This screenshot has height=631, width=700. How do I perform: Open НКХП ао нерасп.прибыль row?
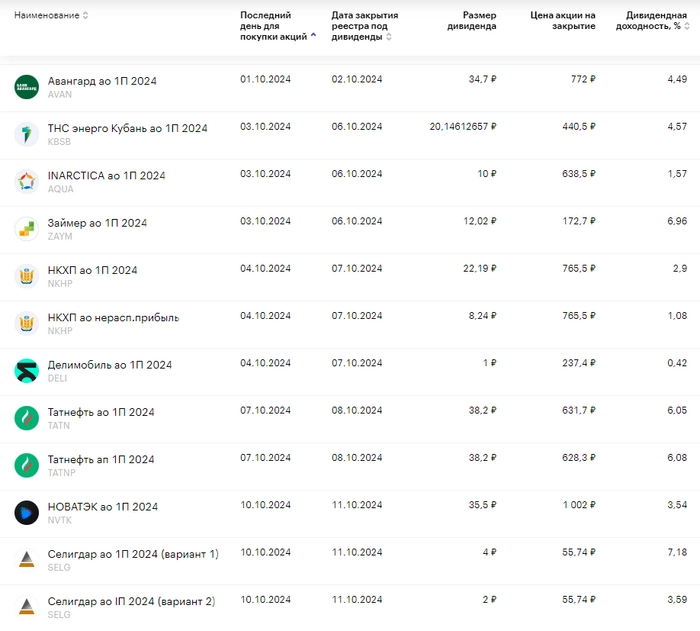[x=113, y=318]
